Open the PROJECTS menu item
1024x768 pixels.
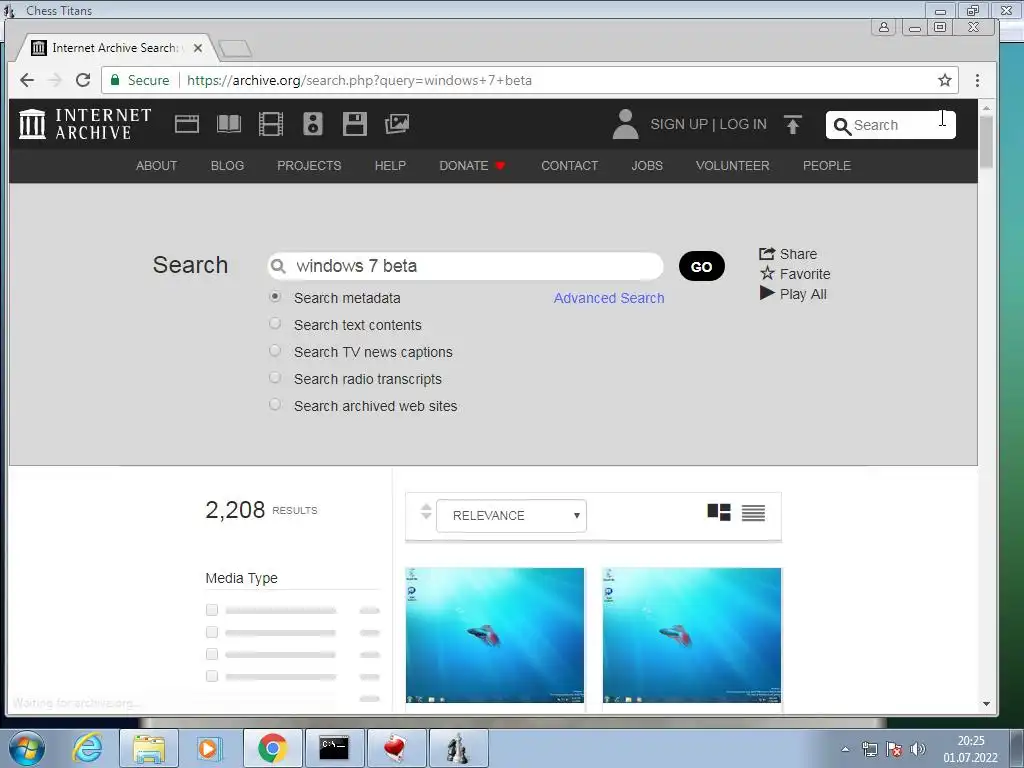coord(309,166)
